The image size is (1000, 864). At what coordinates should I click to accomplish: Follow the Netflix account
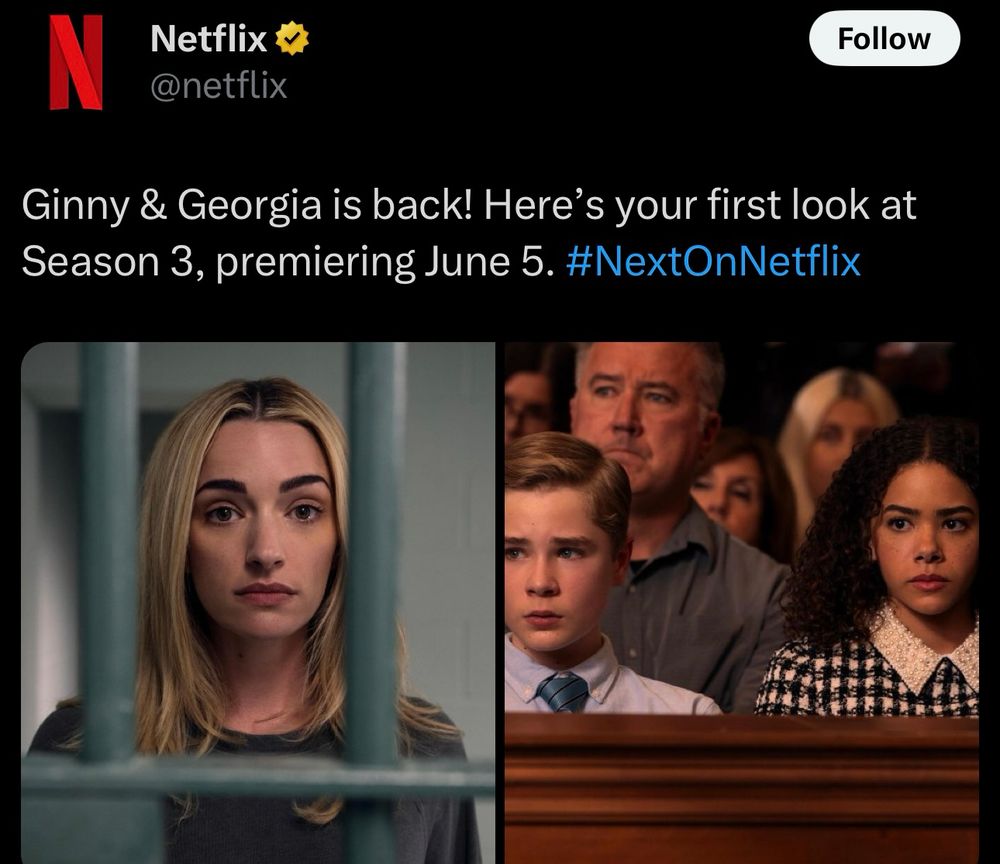884,38
